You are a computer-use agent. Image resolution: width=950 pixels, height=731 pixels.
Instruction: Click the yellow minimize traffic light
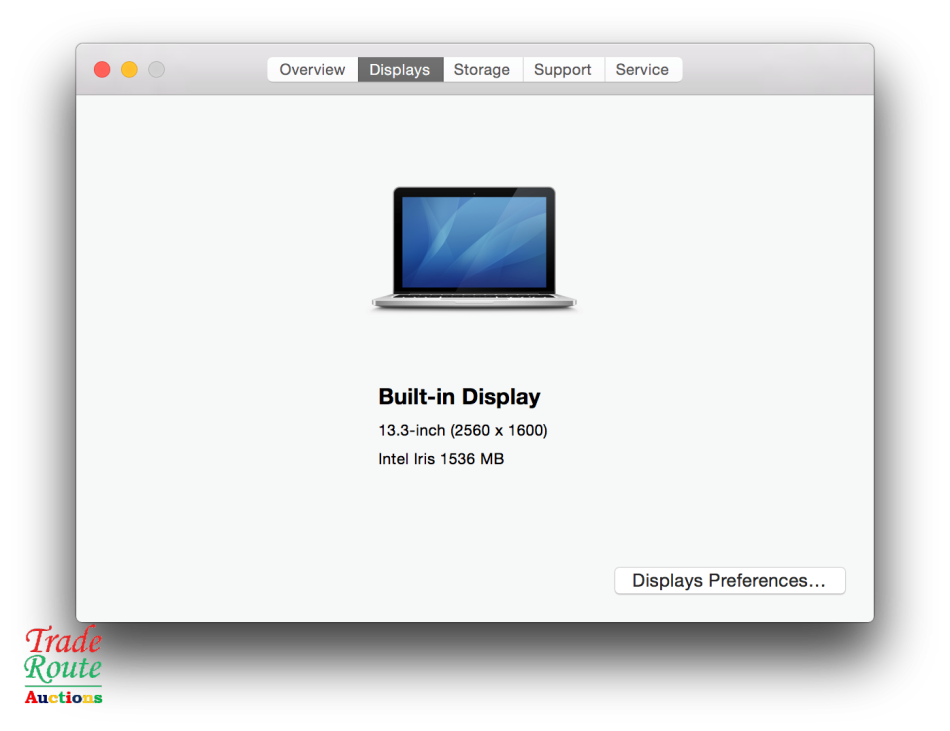click(129, 69)
